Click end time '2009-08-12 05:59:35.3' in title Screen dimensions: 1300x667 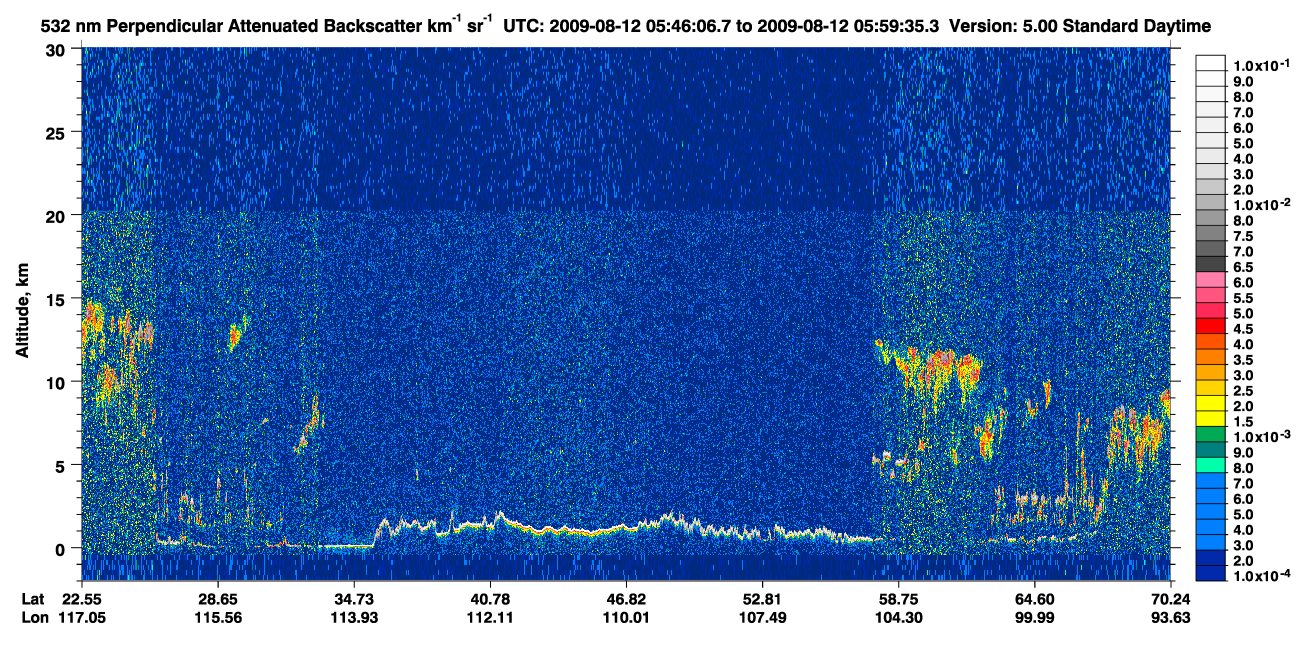pyautogui.click(x=849, y=25)
